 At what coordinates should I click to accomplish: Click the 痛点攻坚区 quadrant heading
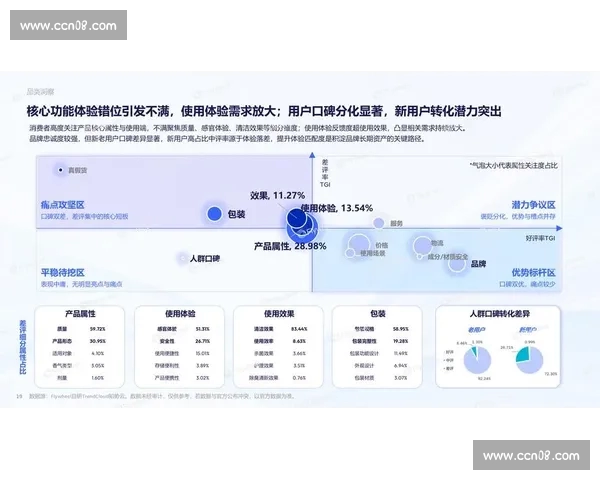tap(63, 205)
